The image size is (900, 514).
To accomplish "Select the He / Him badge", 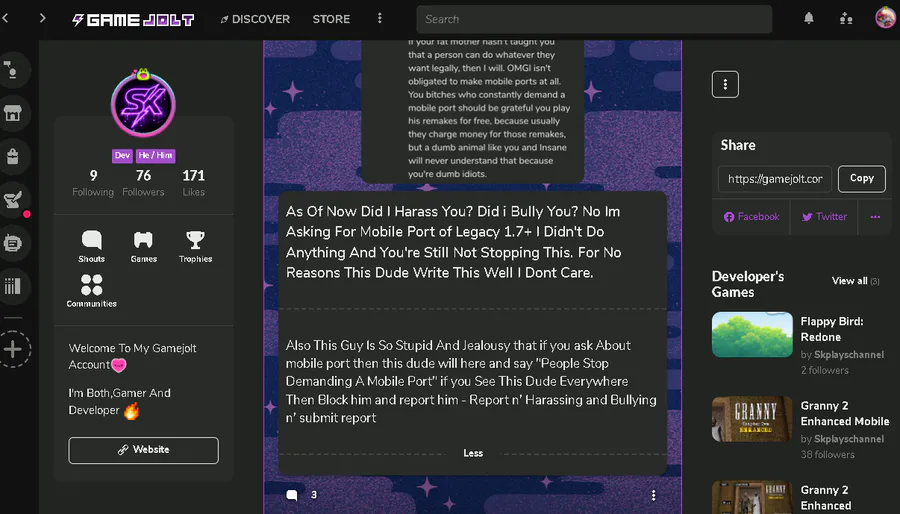I will click(156, 155).
